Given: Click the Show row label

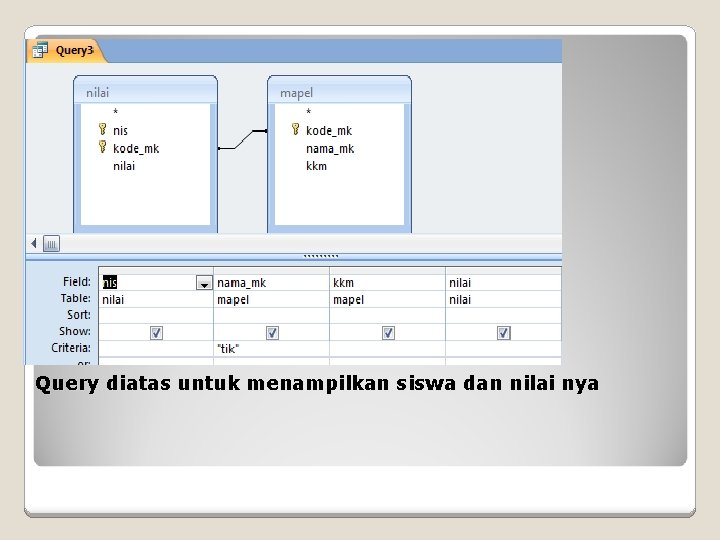Looking at the screenshot, I should (75, 331).
